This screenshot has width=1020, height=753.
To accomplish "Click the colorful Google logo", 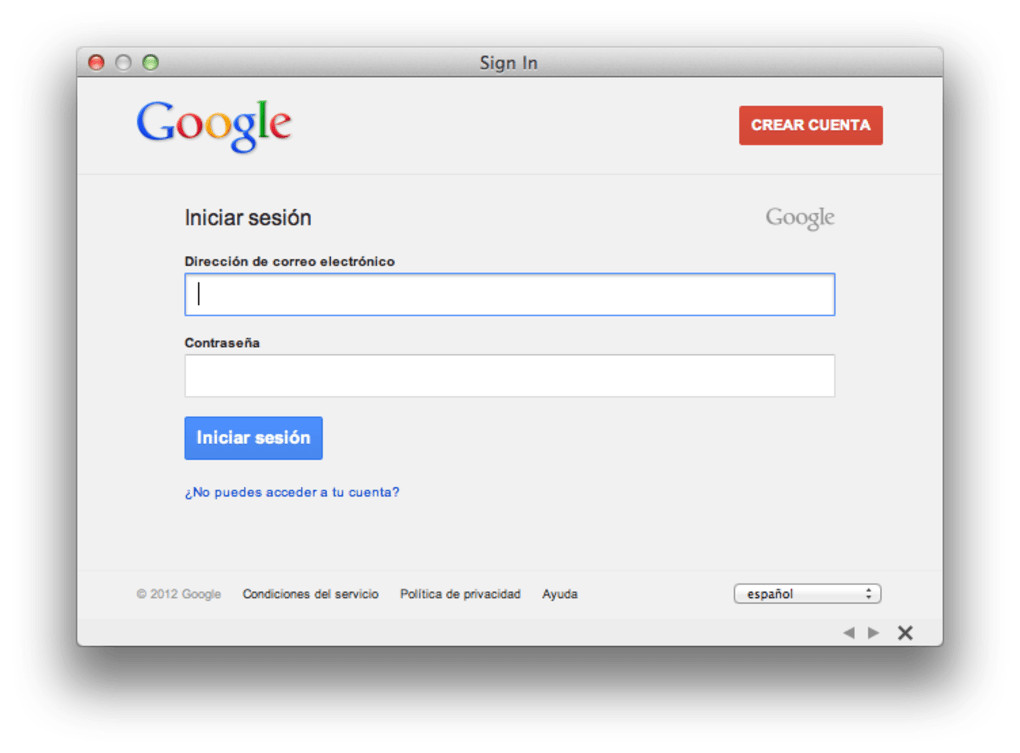I will [x=213, y=125].
